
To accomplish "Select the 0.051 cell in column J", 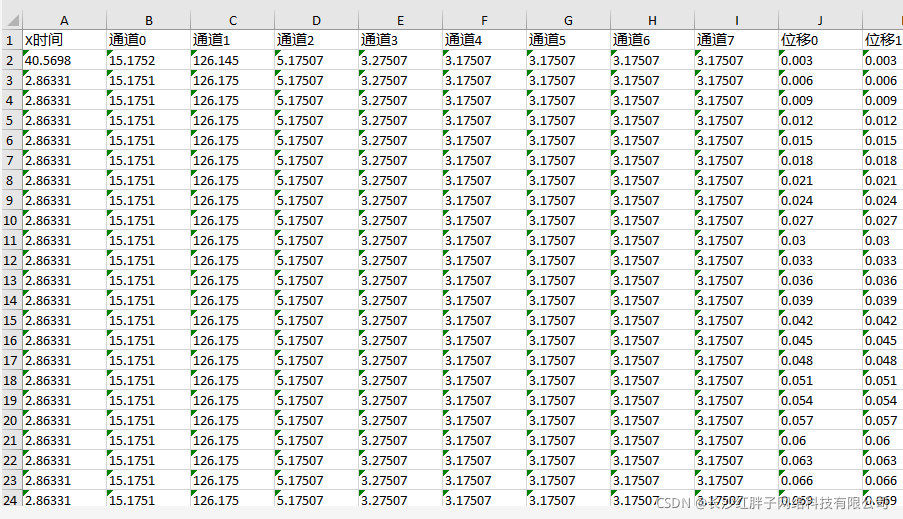I will point(821,380).
